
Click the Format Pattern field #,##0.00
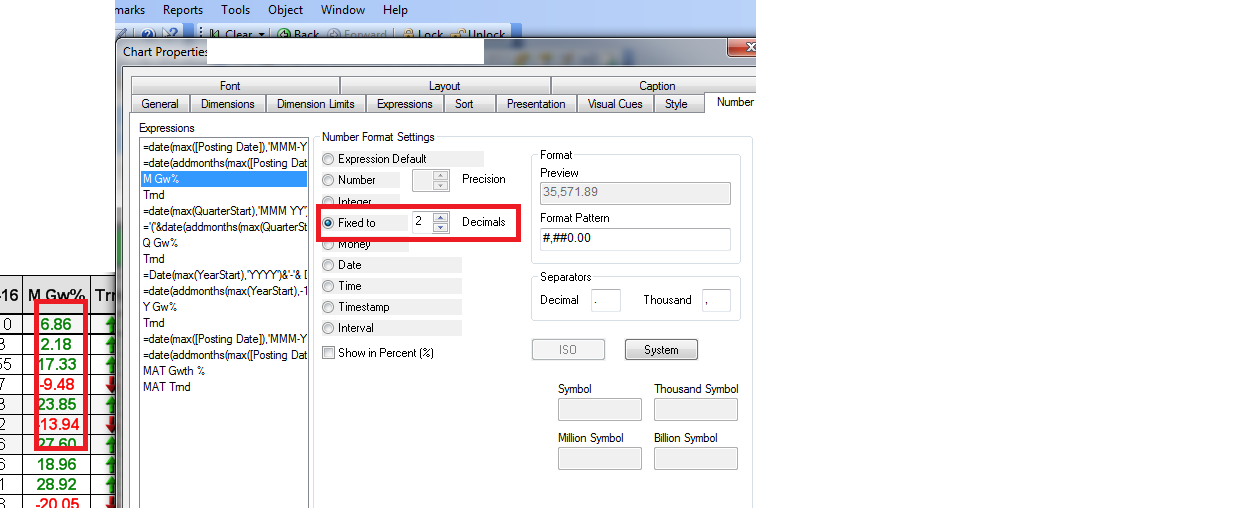tap(635, 239)
